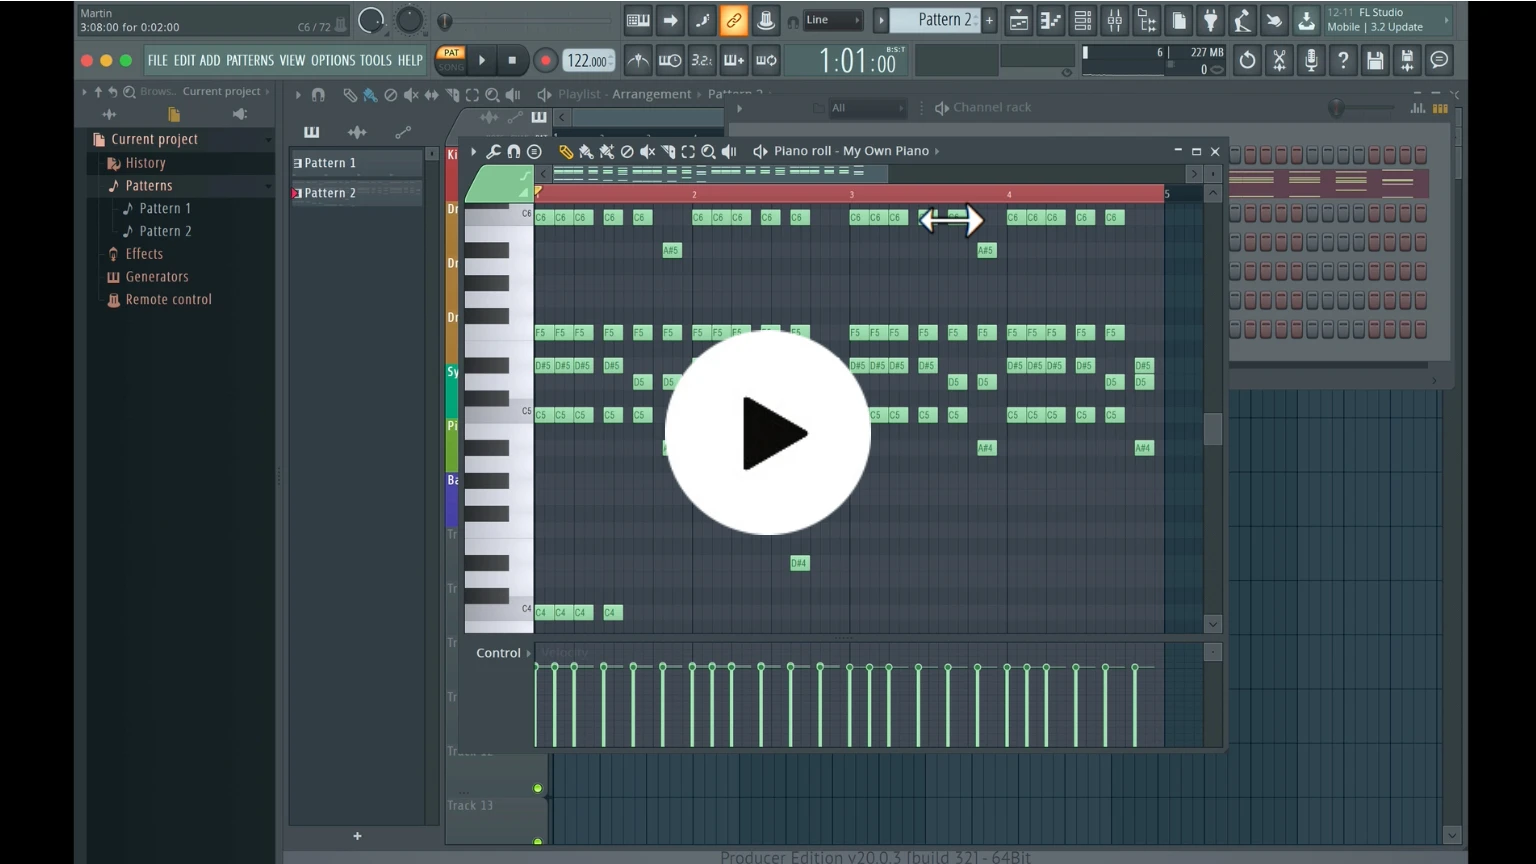
Task: Open the Browser view icon
Action: pos(1146,20)
